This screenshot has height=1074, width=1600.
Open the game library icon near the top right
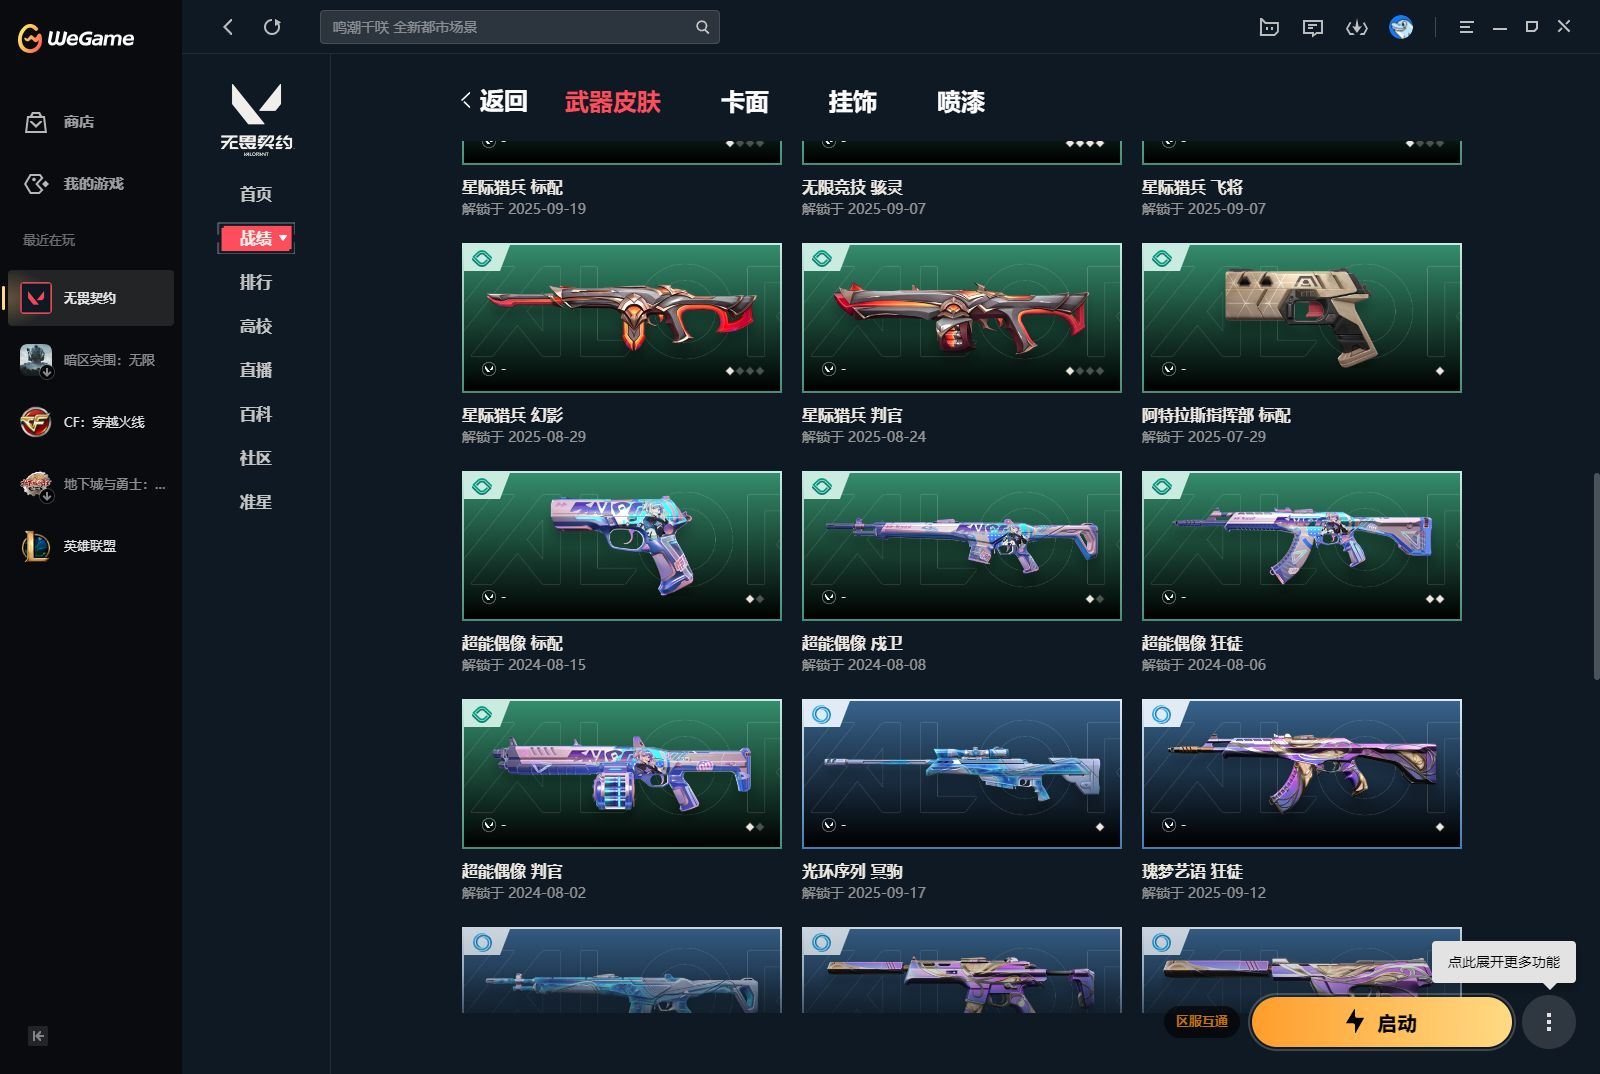[x=1268, y=27]
